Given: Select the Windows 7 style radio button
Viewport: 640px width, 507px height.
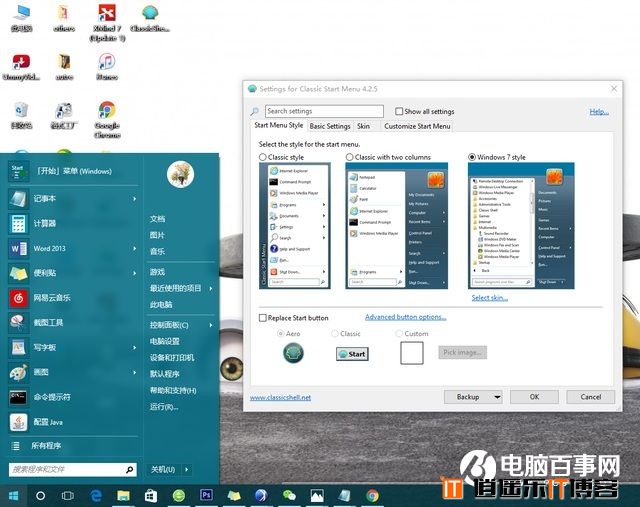Looking at the screenshot, I should [x=472, y=157].
